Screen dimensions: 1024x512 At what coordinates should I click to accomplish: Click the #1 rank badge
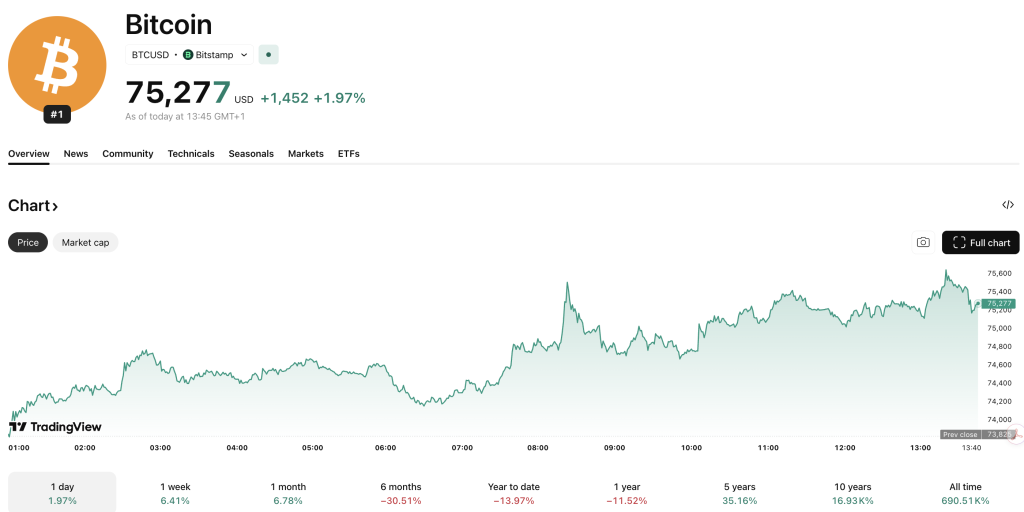[x=57, y=115]
